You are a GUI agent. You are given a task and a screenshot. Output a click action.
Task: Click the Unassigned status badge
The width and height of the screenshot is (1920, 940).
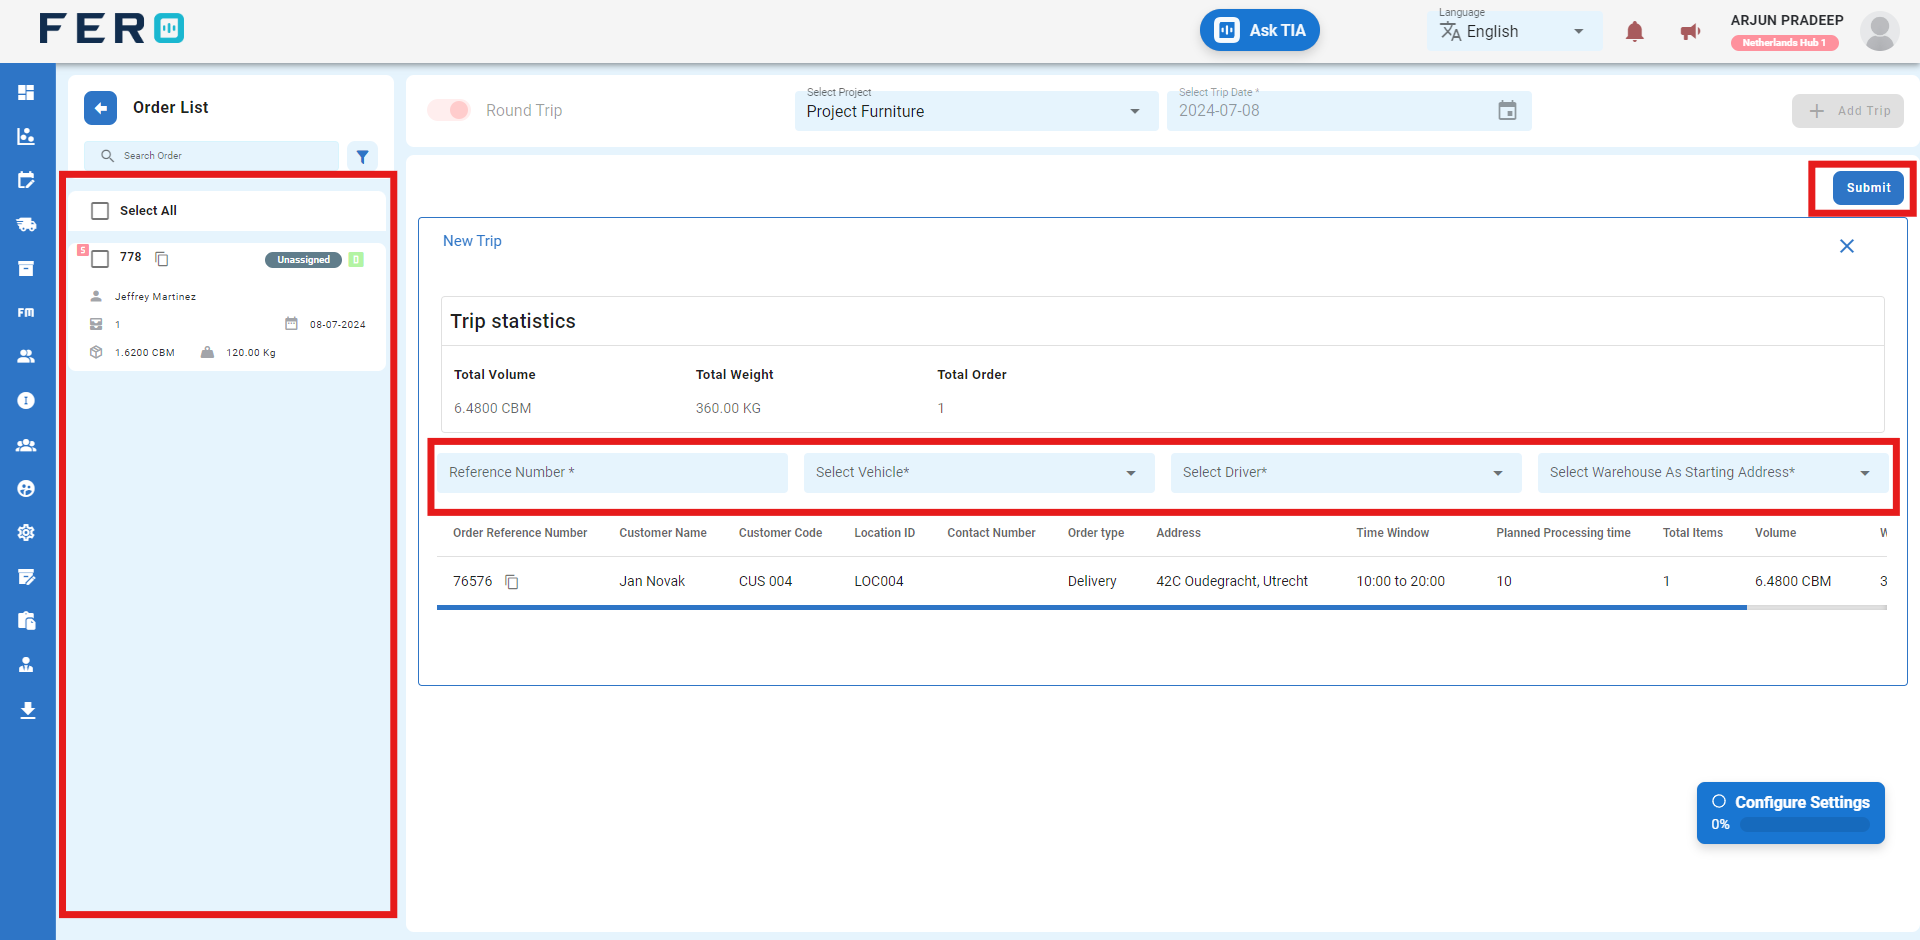pos(303,260)
